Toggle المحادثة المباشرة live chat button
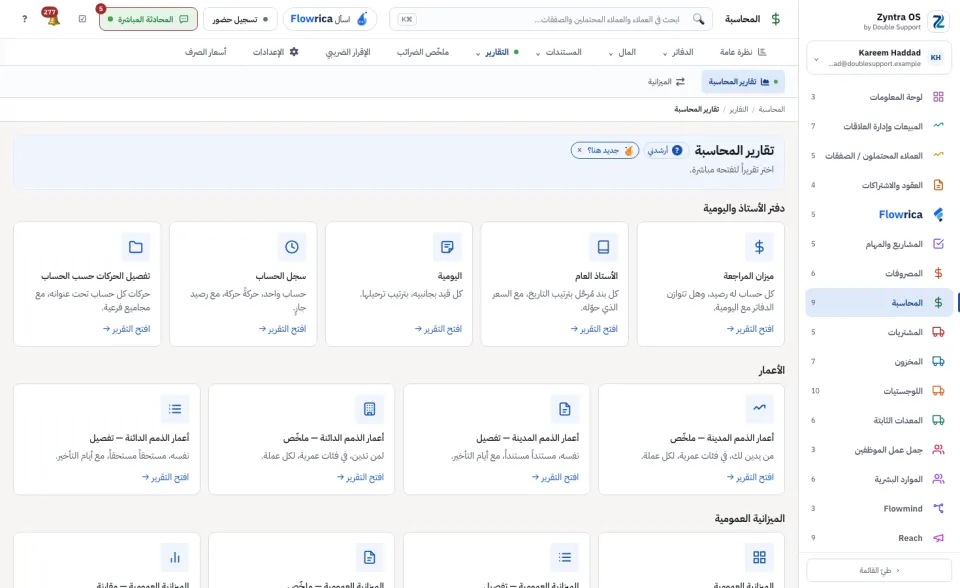Viewport: 960px width, 588px height. coord(148,19)
